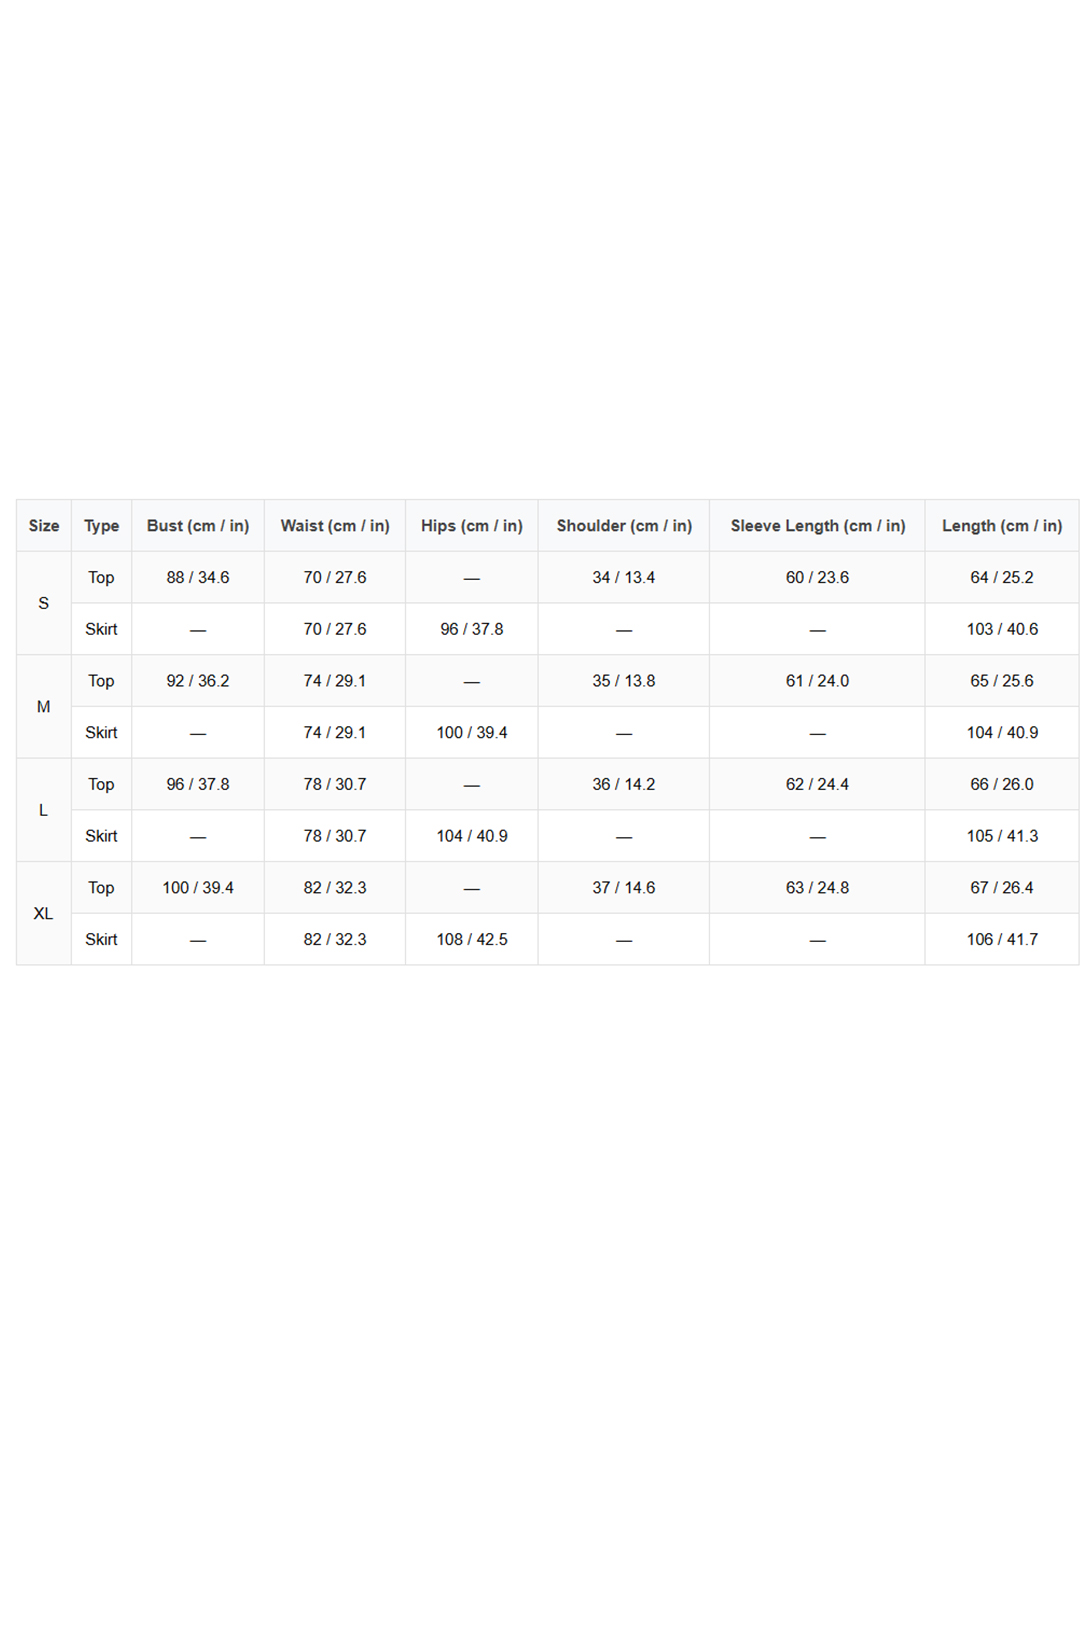
Task: Click the Shoulder (cm / in) header
Action: pos(624,526)
